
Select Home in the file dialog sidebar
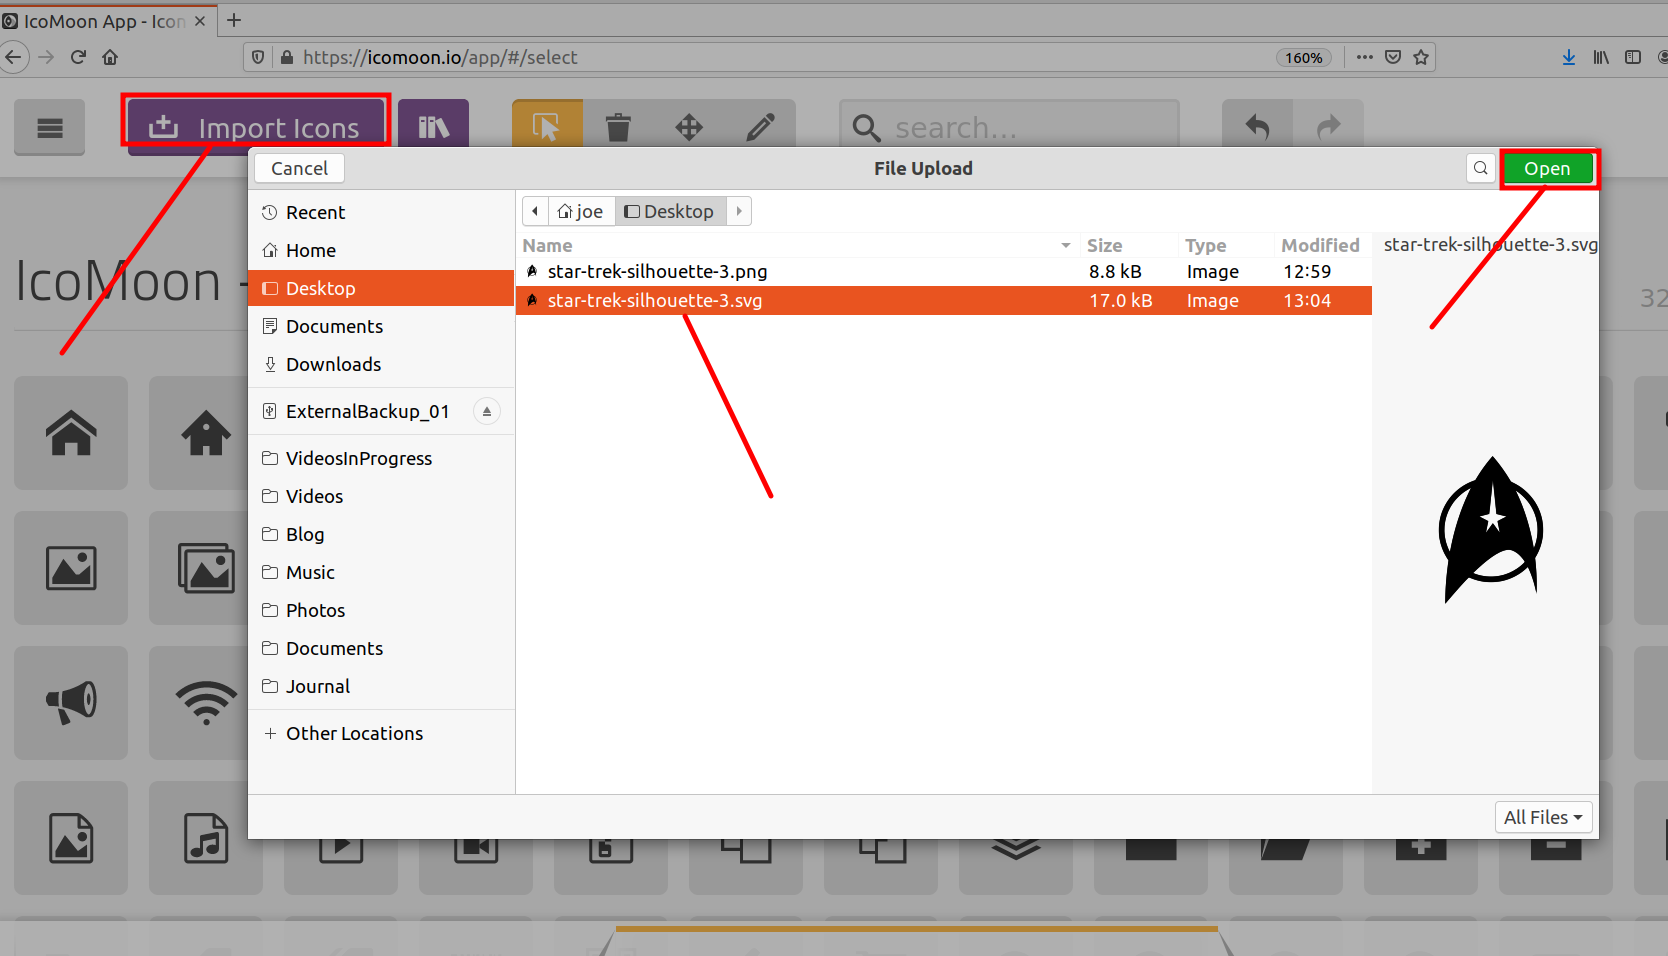(x=381, y=250)
